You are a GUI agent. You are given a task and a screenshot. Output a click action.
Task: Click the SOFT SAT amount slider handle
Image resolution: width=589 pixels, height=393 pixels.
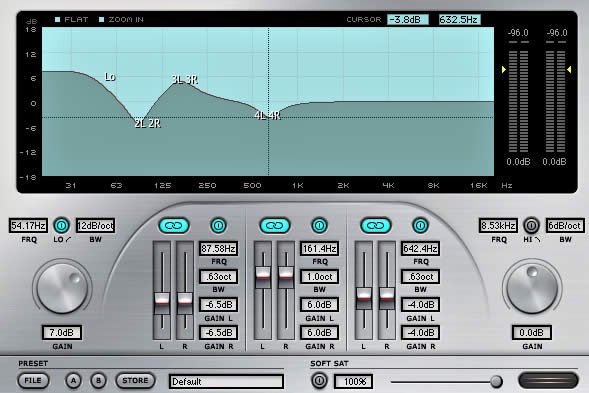[x=496, y=381]
